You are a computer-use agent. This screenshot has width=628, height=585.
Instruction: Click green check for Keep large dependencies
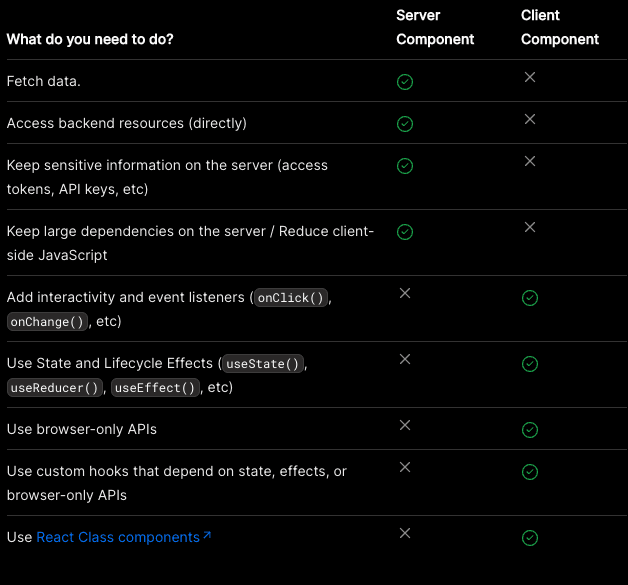click(405, 232)
